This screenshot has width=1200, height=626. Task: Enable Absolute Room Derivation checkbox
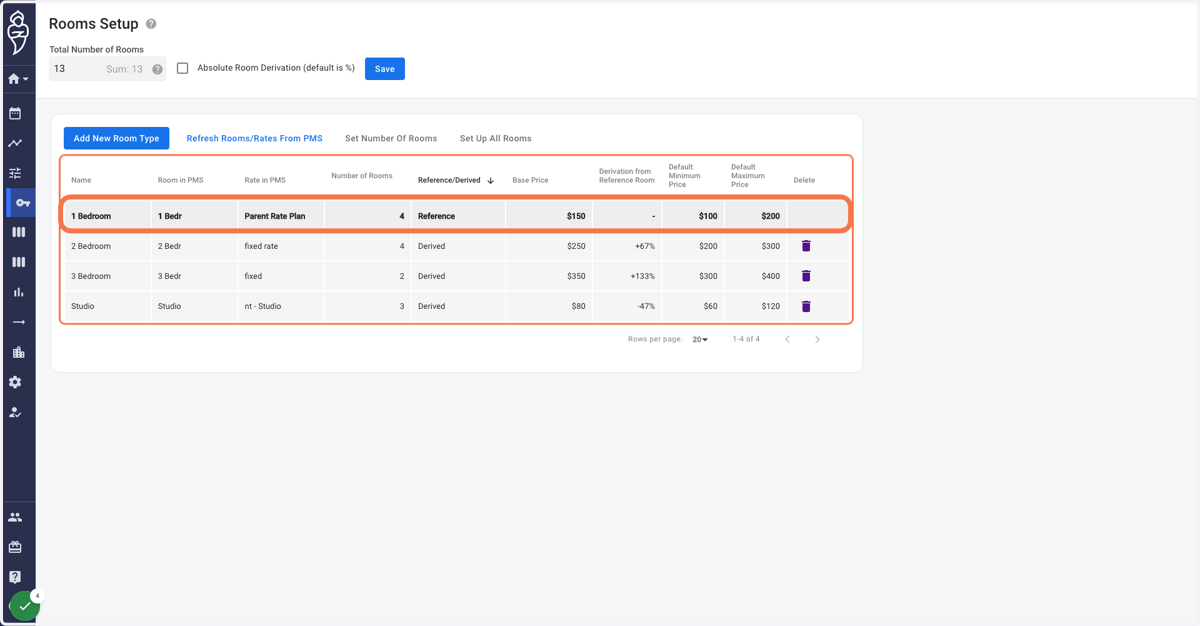(x=182, y=68)
